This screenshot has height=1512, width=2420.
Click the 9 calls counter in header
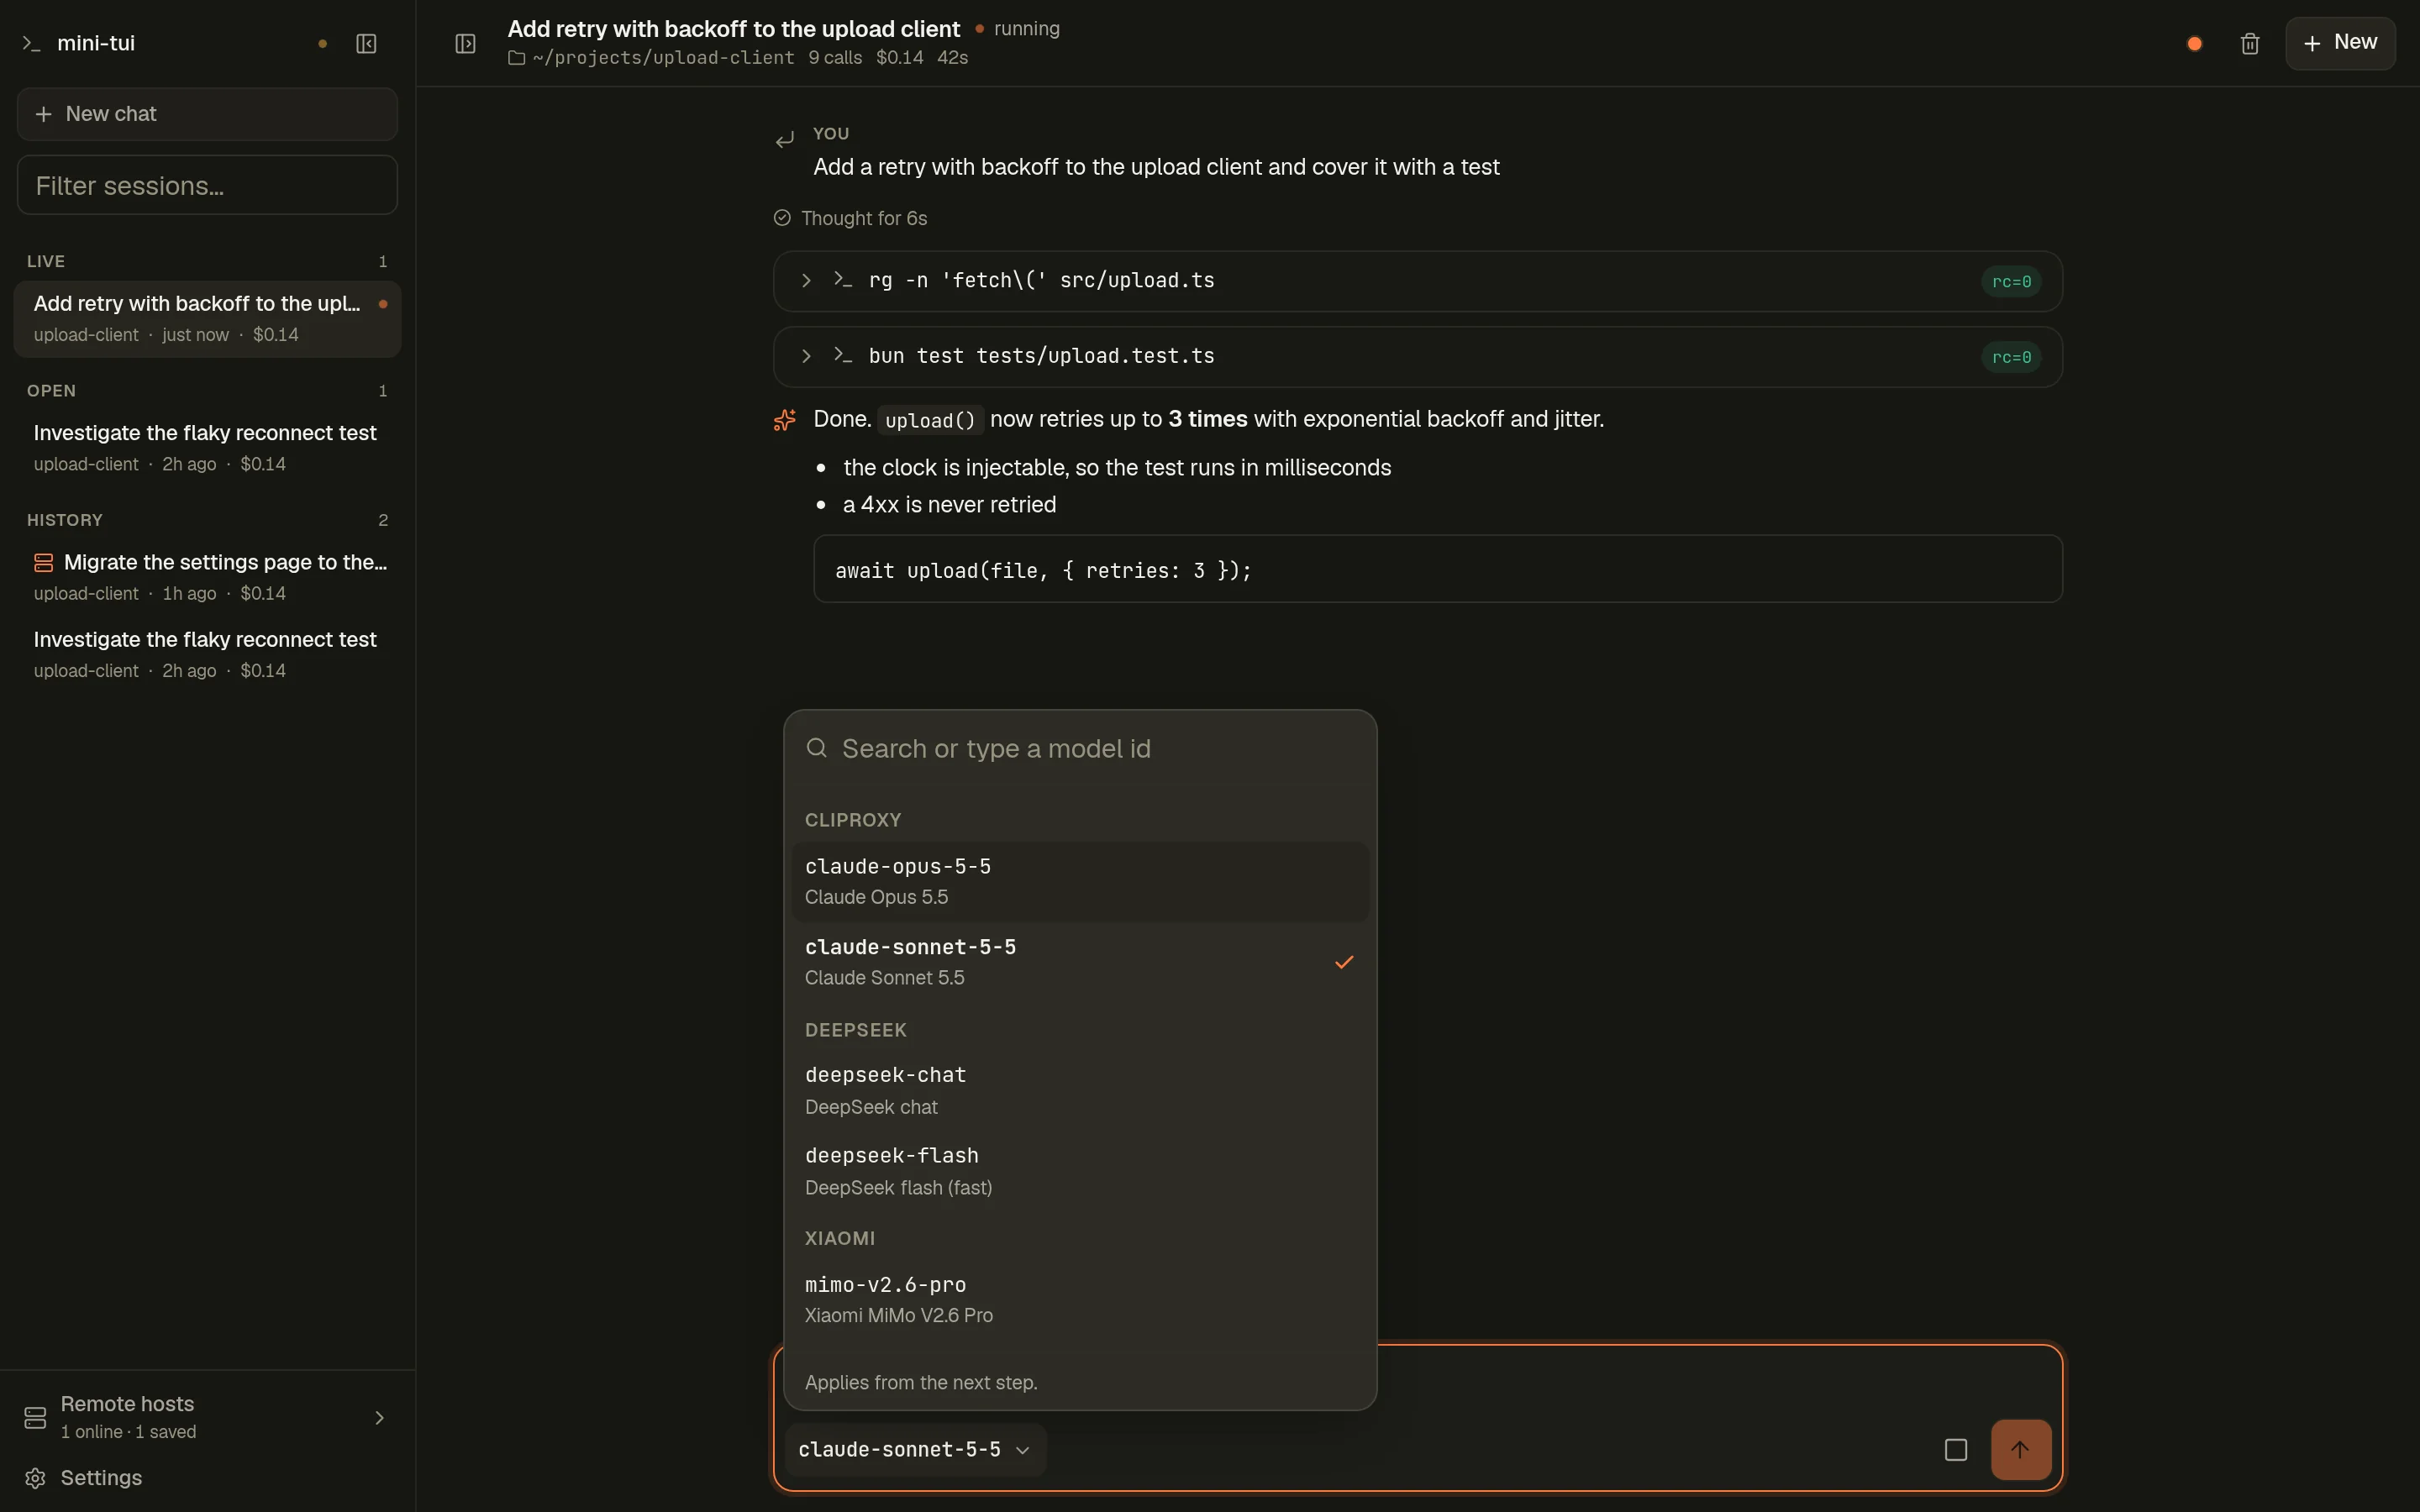tap(835, 58)
